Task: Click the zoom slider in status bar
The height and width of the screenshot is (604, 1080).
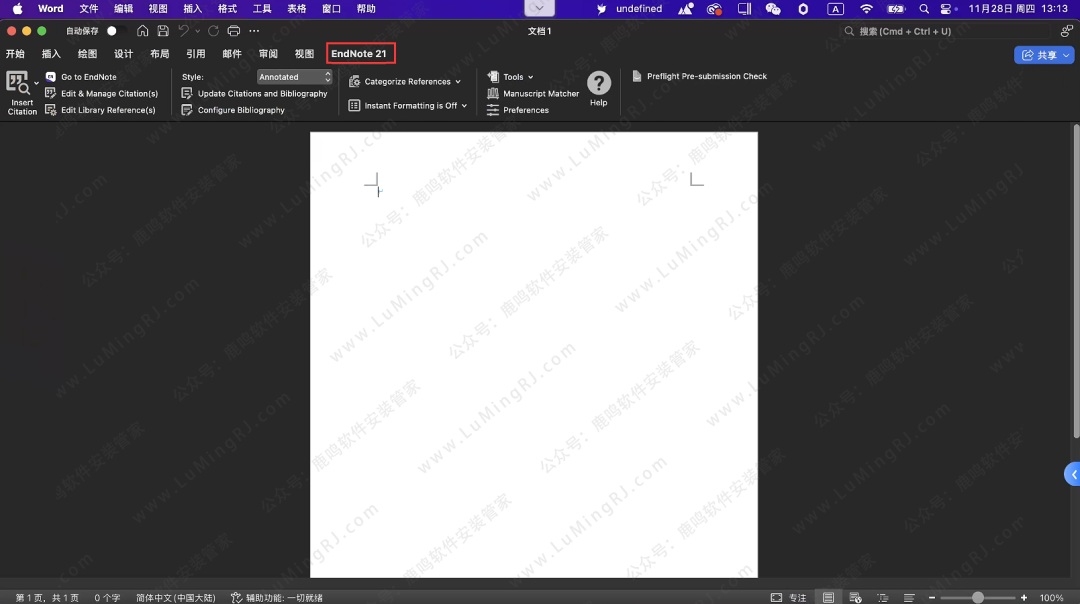Action: [x=977, y=597]
